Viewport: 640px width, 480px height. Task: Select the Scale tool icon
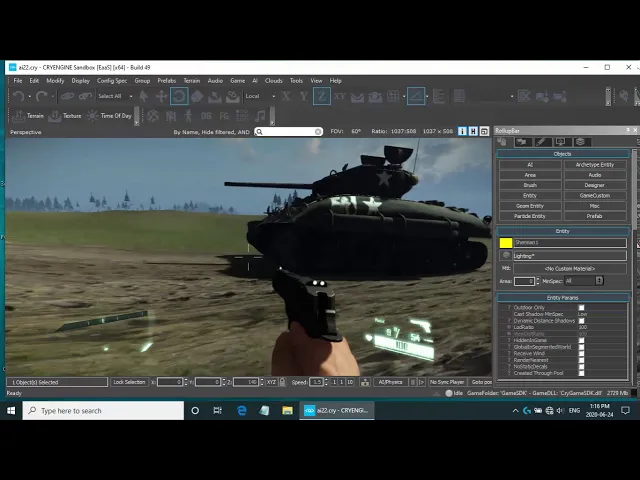[x=197, y=96]
